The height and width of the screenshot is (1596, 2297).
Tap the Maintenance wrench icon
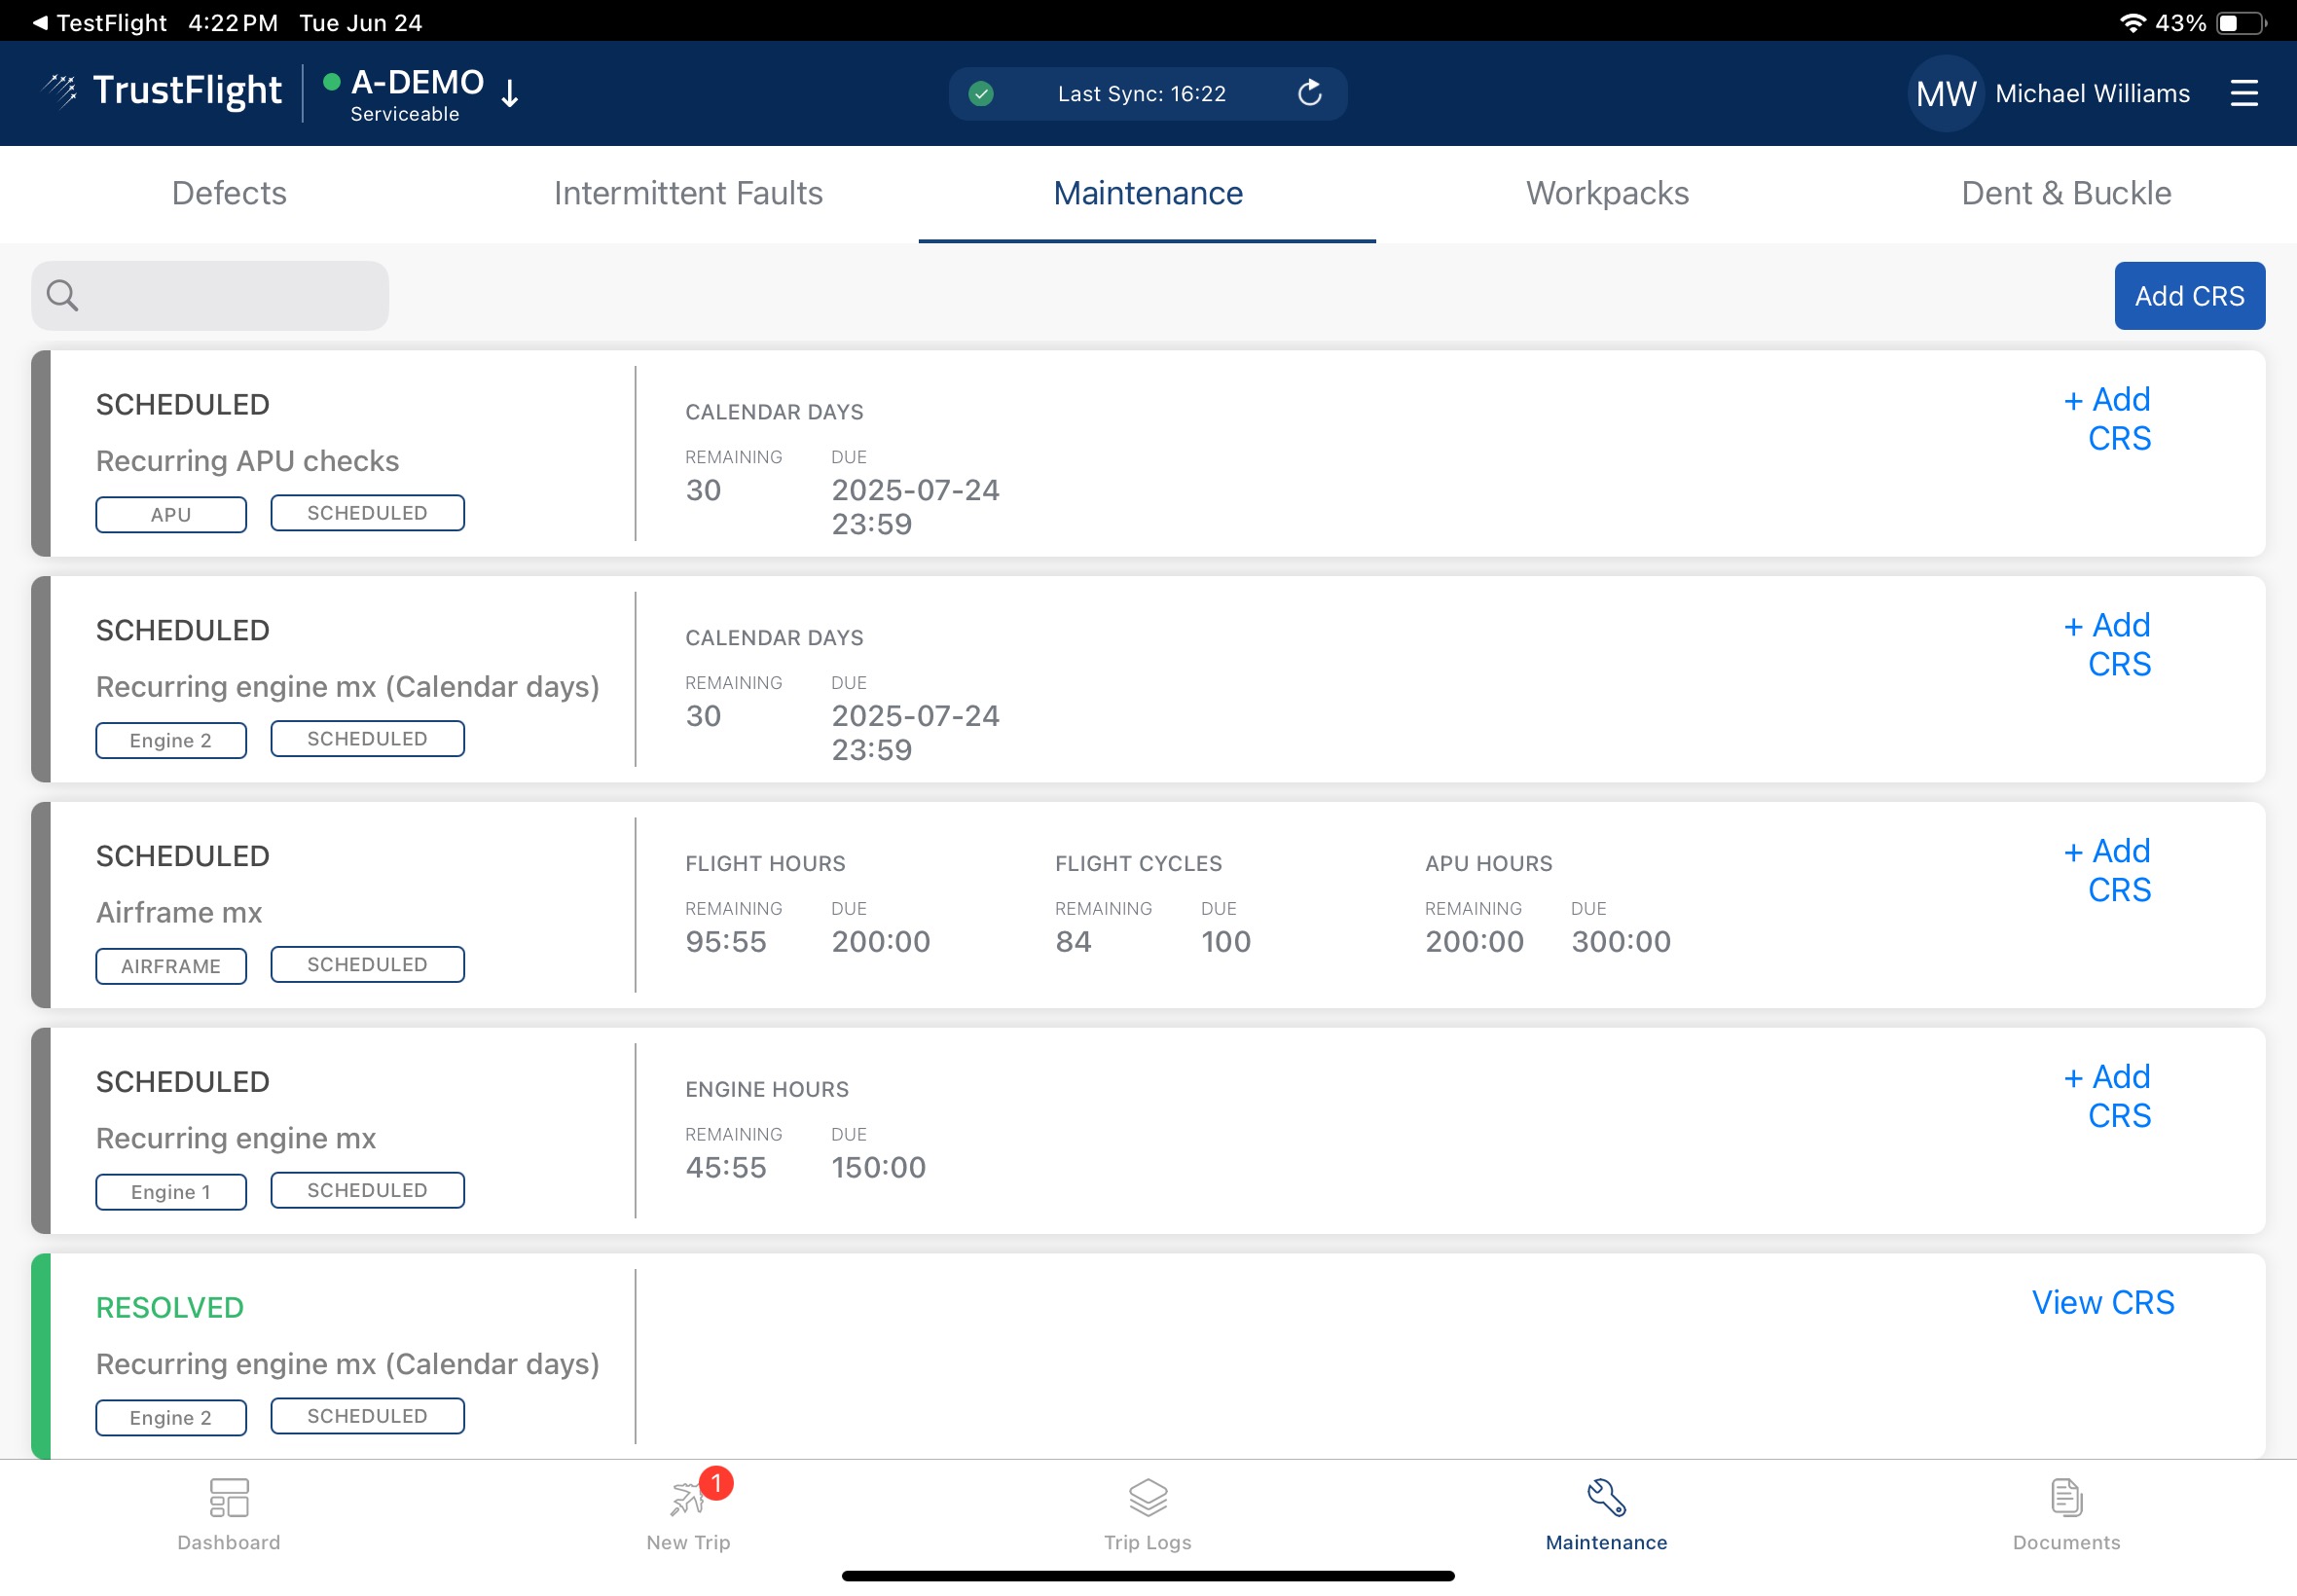1606,1497
